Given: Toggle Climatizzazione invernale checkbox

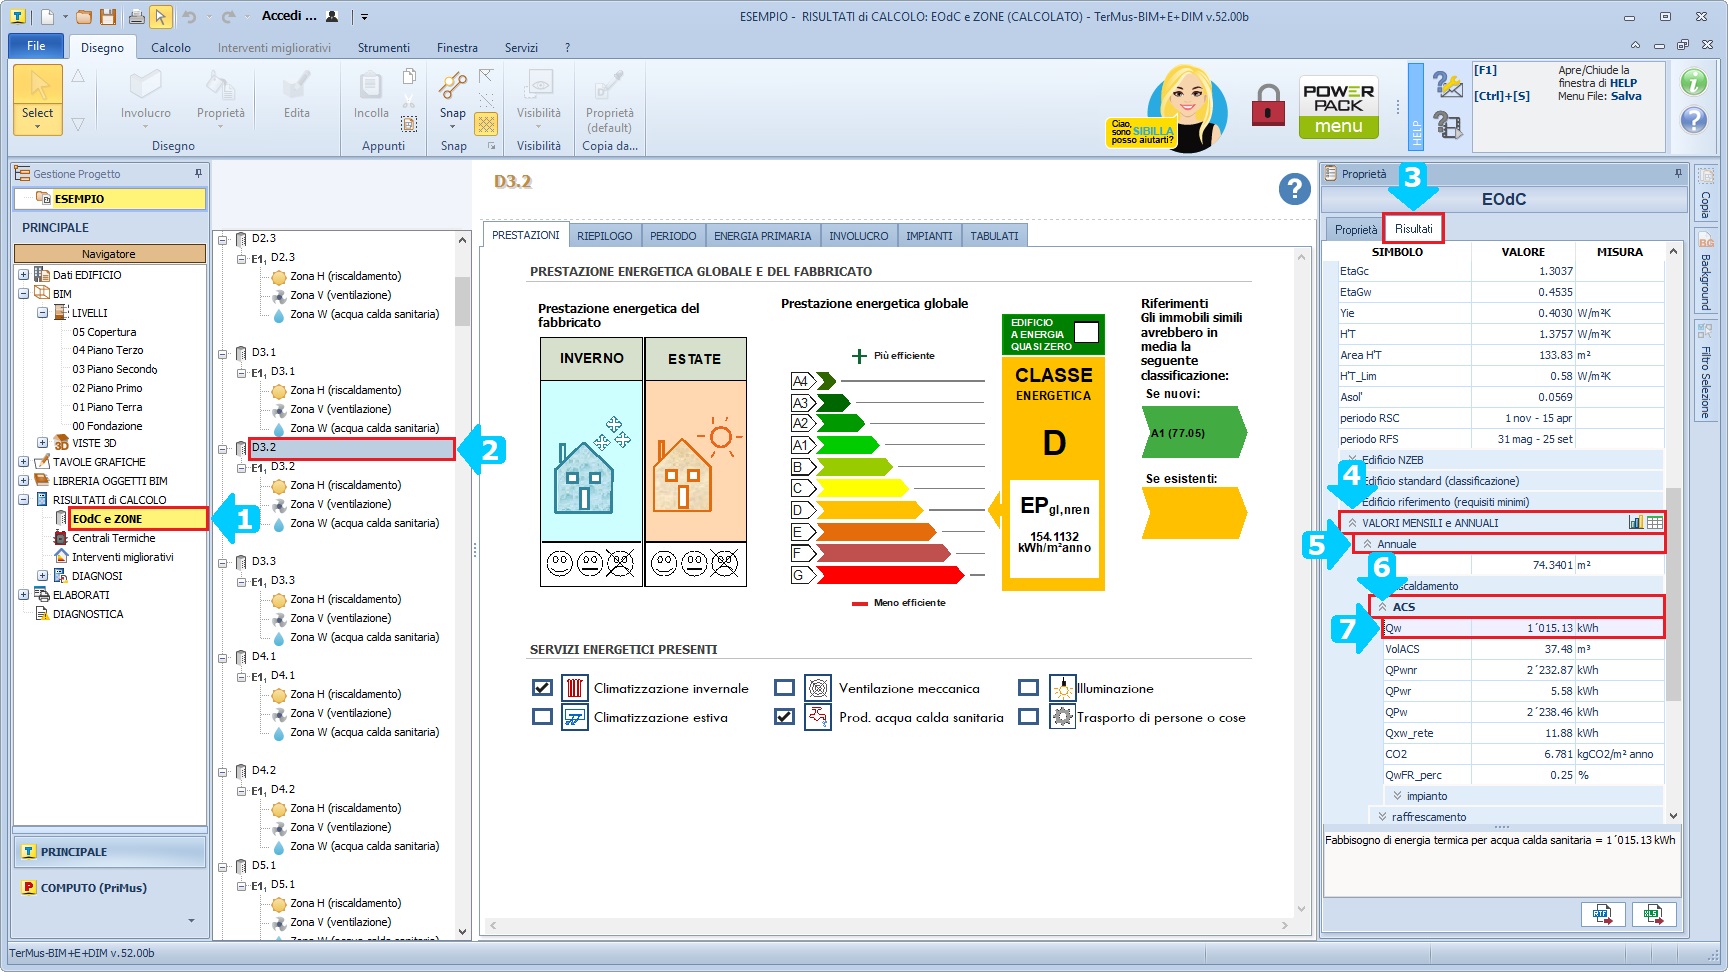Looking at the screenshot, I should click(x=542, y=688).
